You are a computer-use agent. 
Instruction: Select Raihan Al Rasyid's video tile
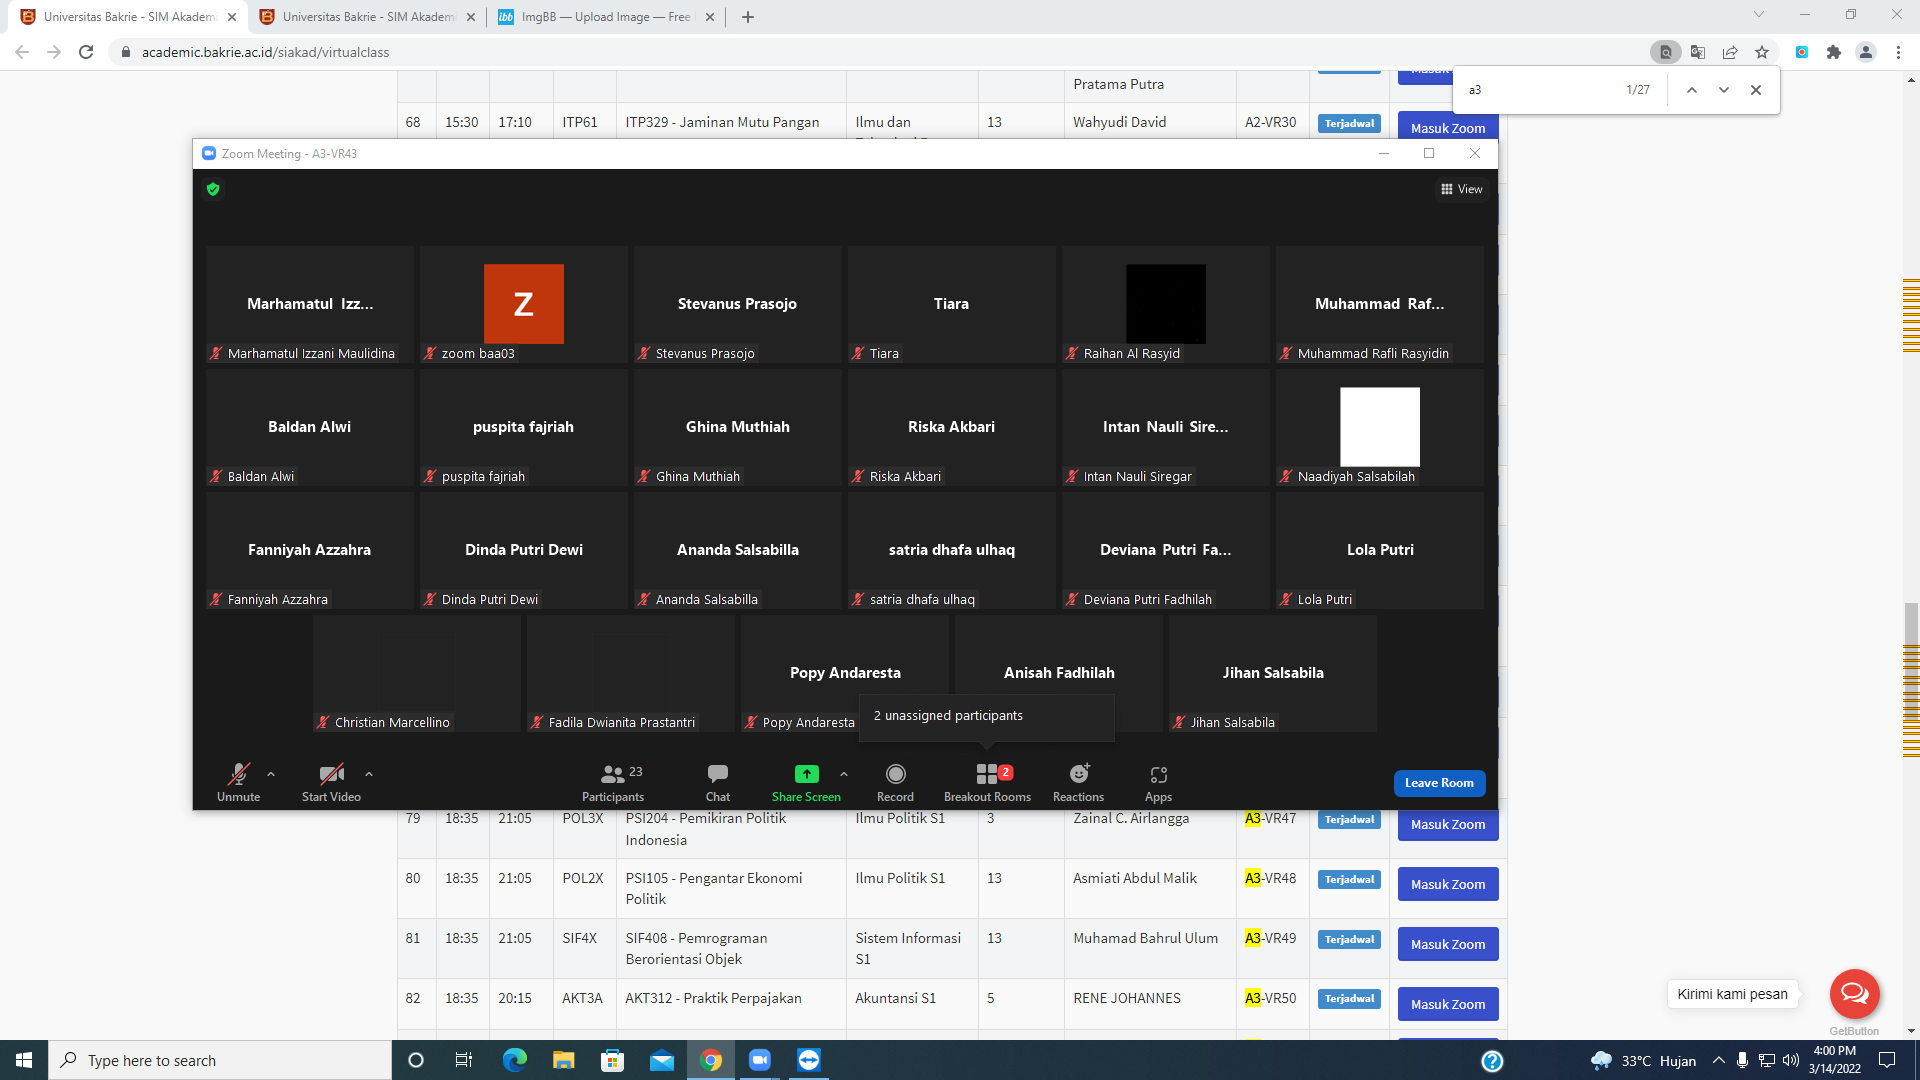tap(1166, 304)
